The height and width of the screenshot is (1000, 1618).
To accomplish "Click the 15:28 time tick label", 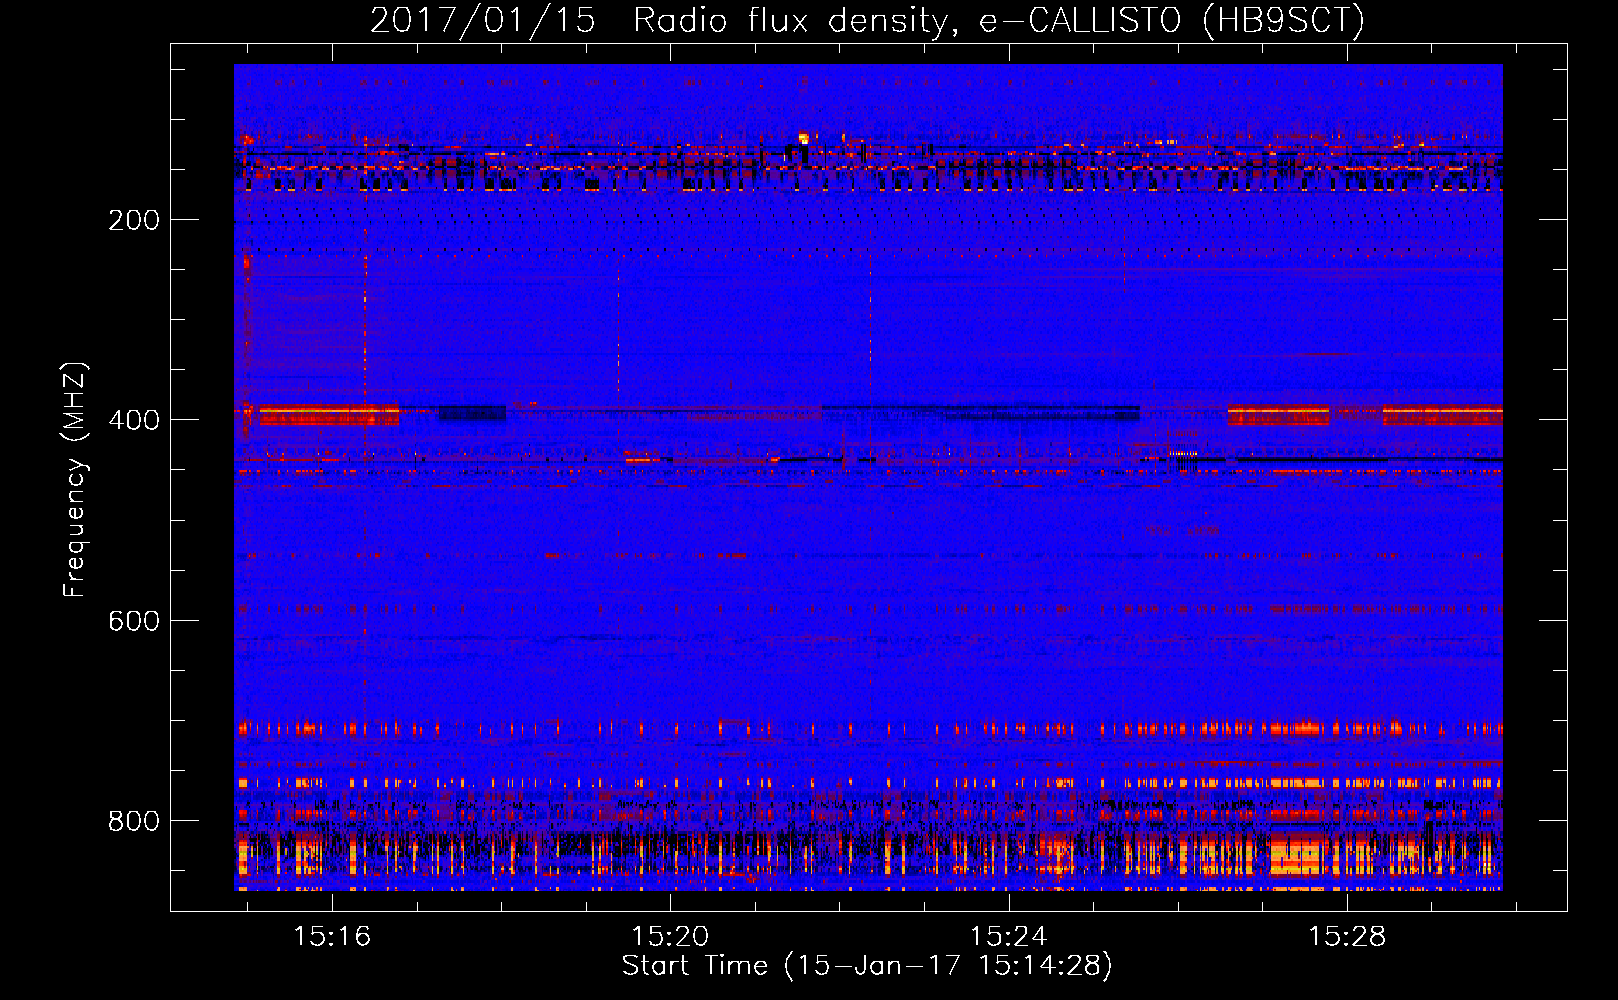I will (1347, 936).
